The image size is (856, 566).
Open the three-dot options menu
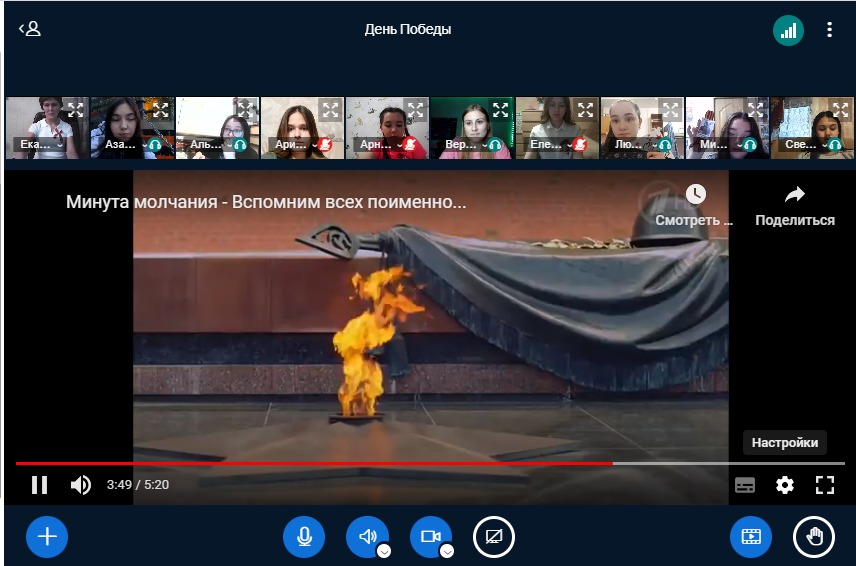[x=829, y=30]
